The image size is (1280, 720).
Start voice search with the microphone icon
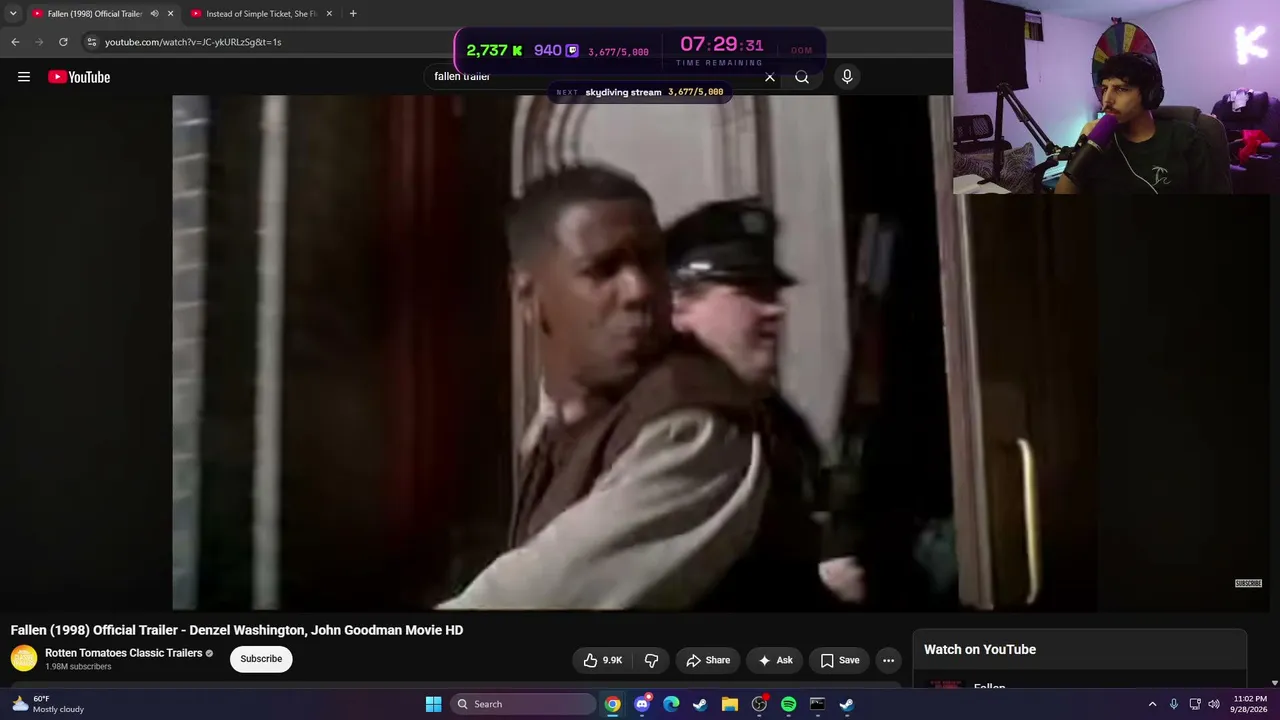[x=847, y=77]
